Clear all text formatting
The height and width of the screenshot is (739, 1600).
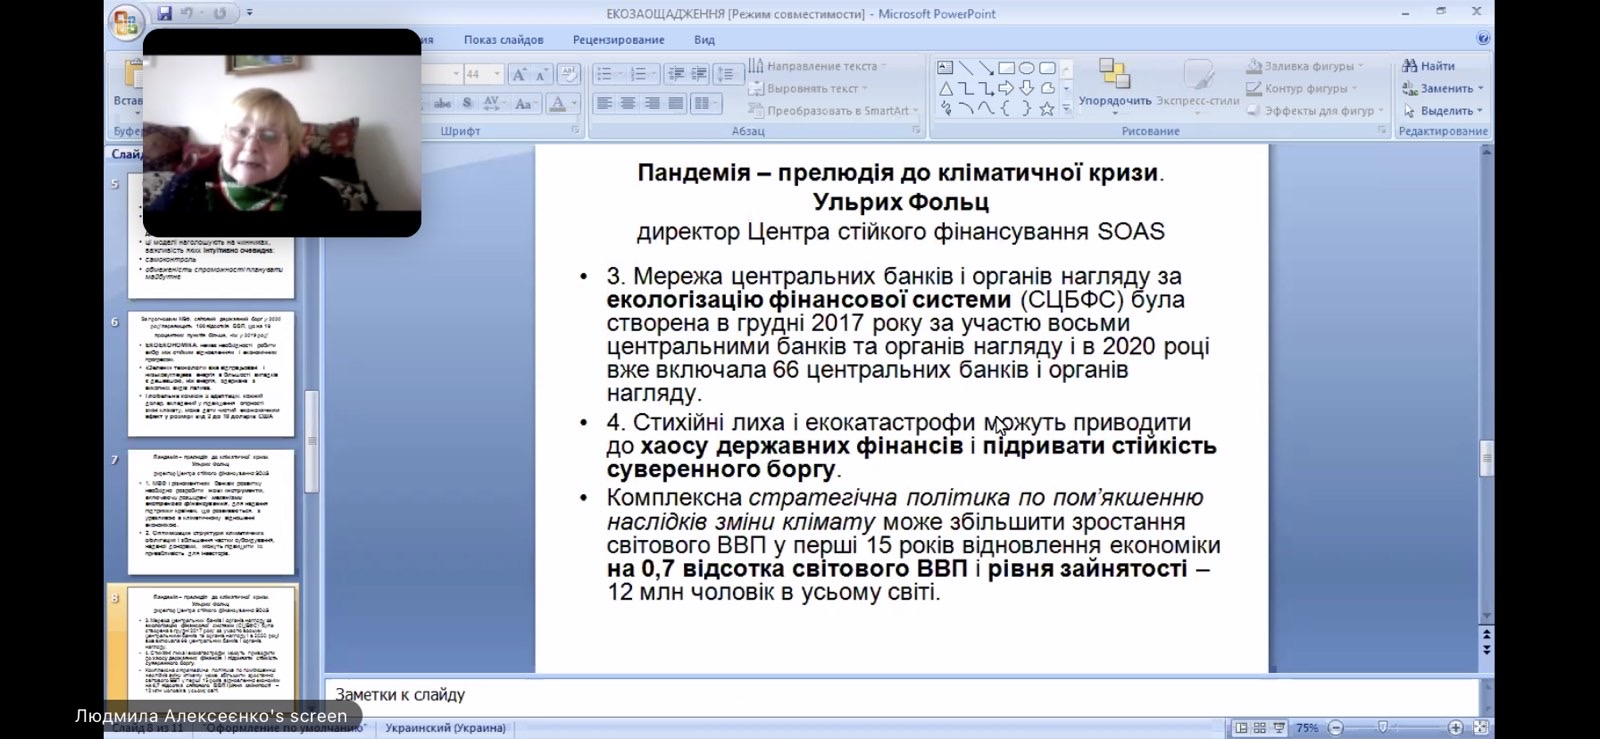coord(569,74)
